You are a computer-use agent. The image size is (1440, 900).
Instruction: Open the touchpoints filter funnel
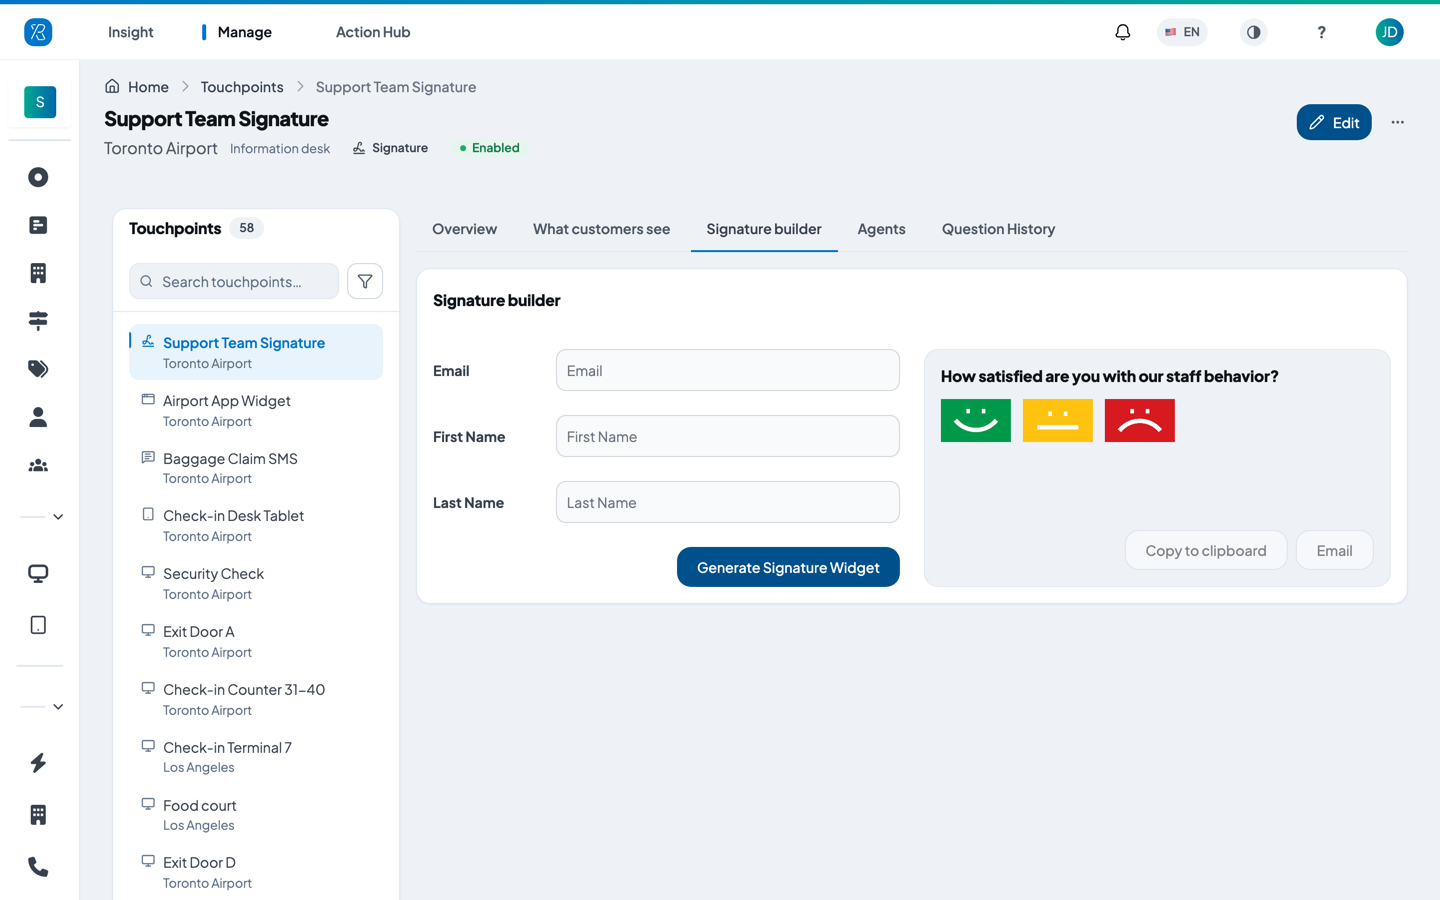click(365, 281)
